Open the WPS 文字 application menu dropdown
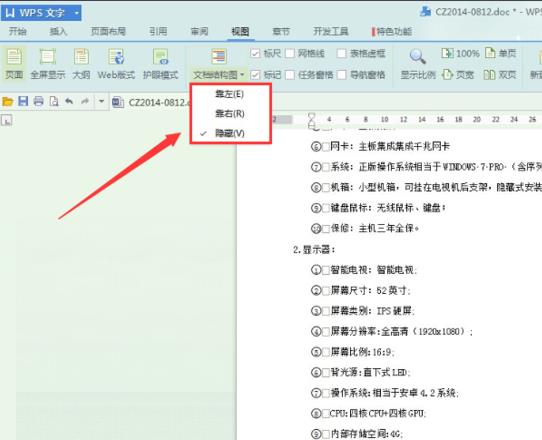Screen dimensions: 542x440 [77, 13]
